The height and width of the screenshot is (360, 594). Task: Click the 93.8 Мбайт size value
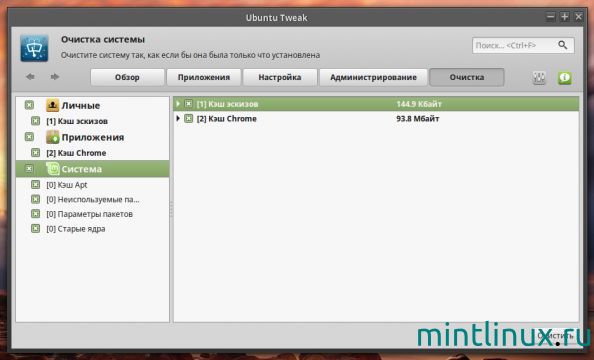[x=418, y=119]
